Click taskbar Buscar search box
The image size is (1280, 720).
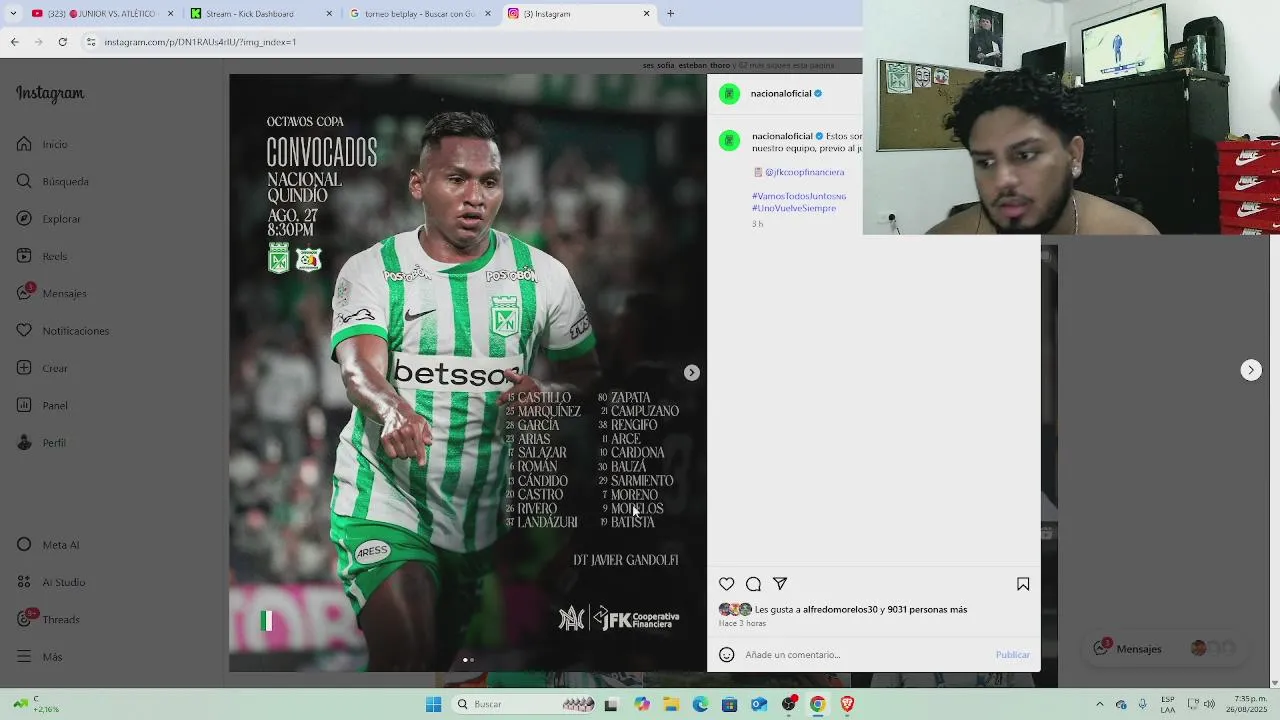[x=525, y=704]
